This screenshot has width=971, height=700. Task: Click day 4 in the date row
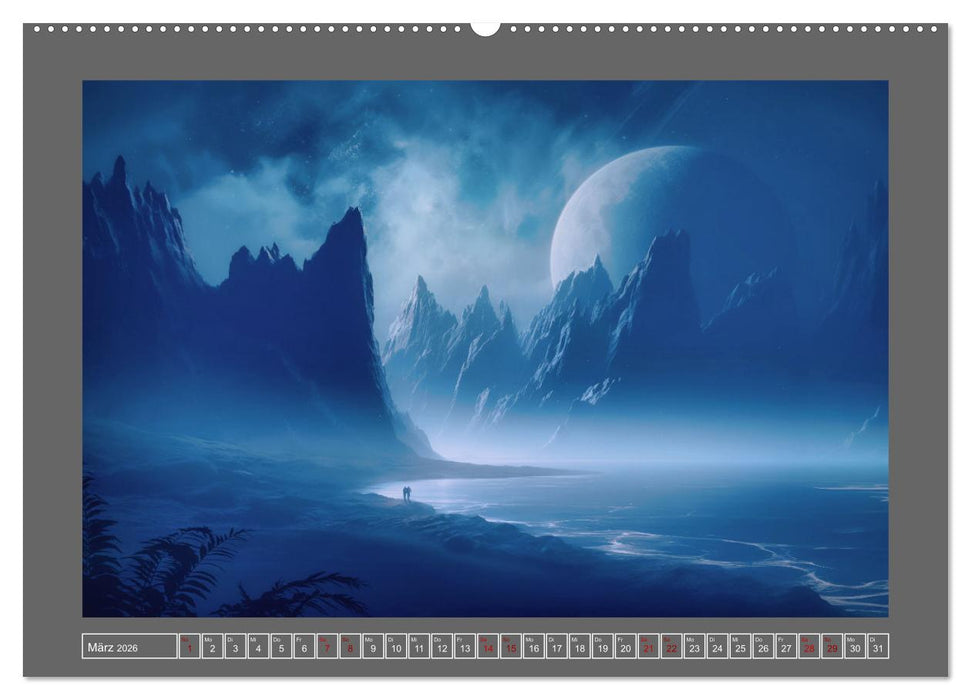pos(258,647)
